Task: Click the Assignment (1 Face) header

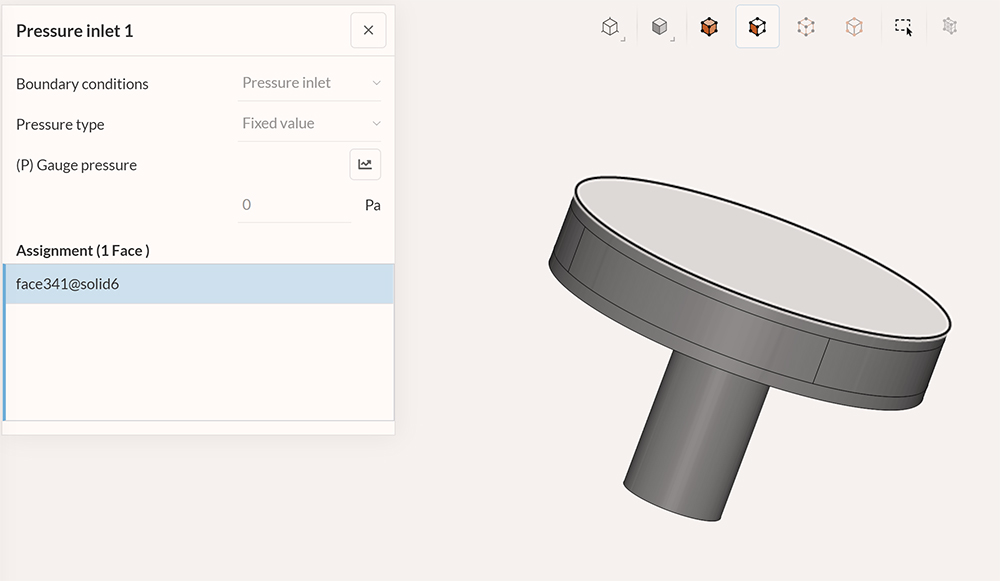Action: [x=83, y=251]
